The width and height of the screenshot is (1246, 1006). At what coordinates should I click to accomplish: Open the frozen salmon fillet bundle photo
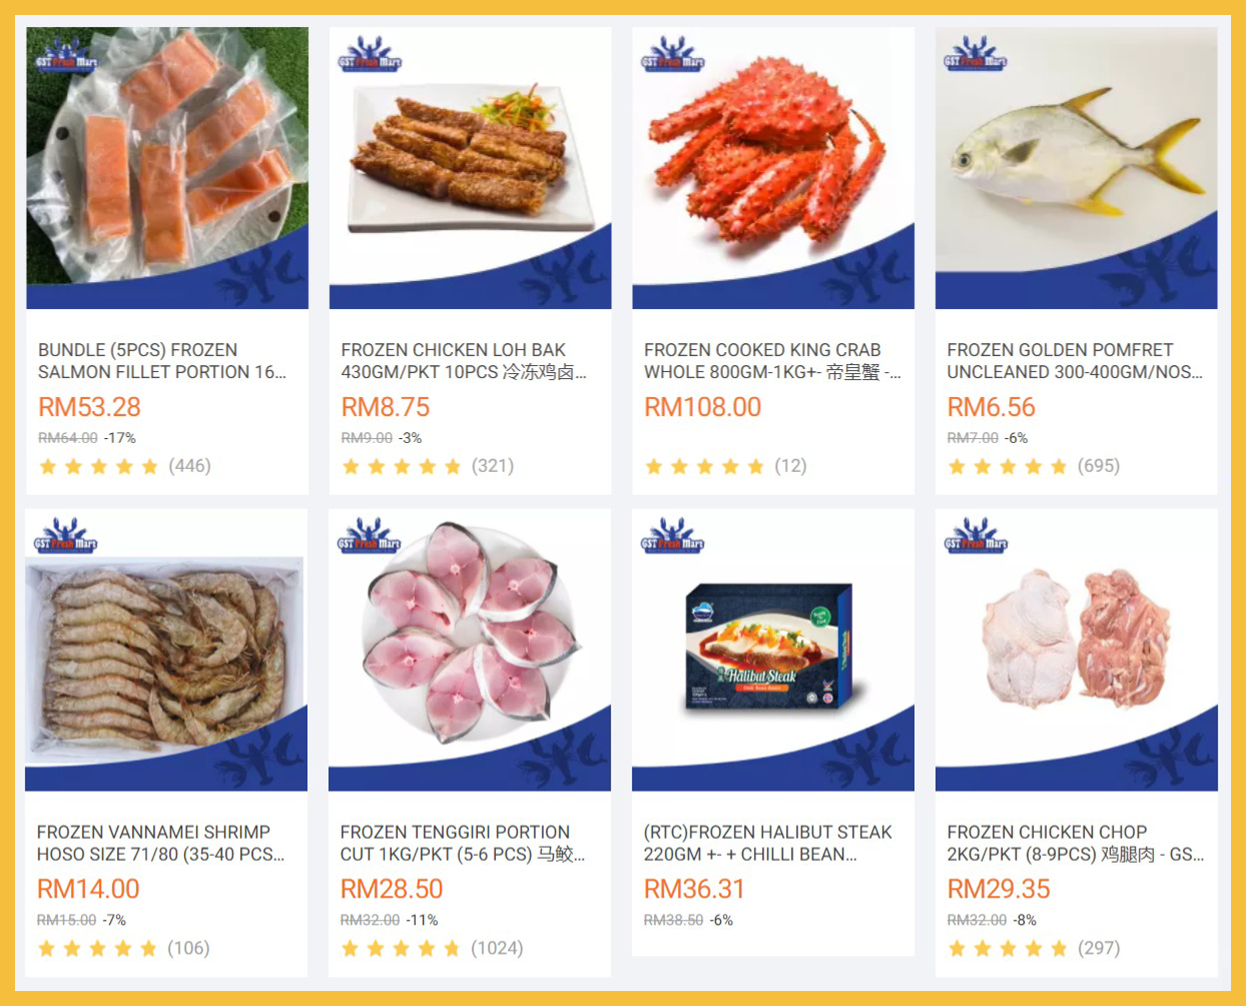(x=167, y=168)
